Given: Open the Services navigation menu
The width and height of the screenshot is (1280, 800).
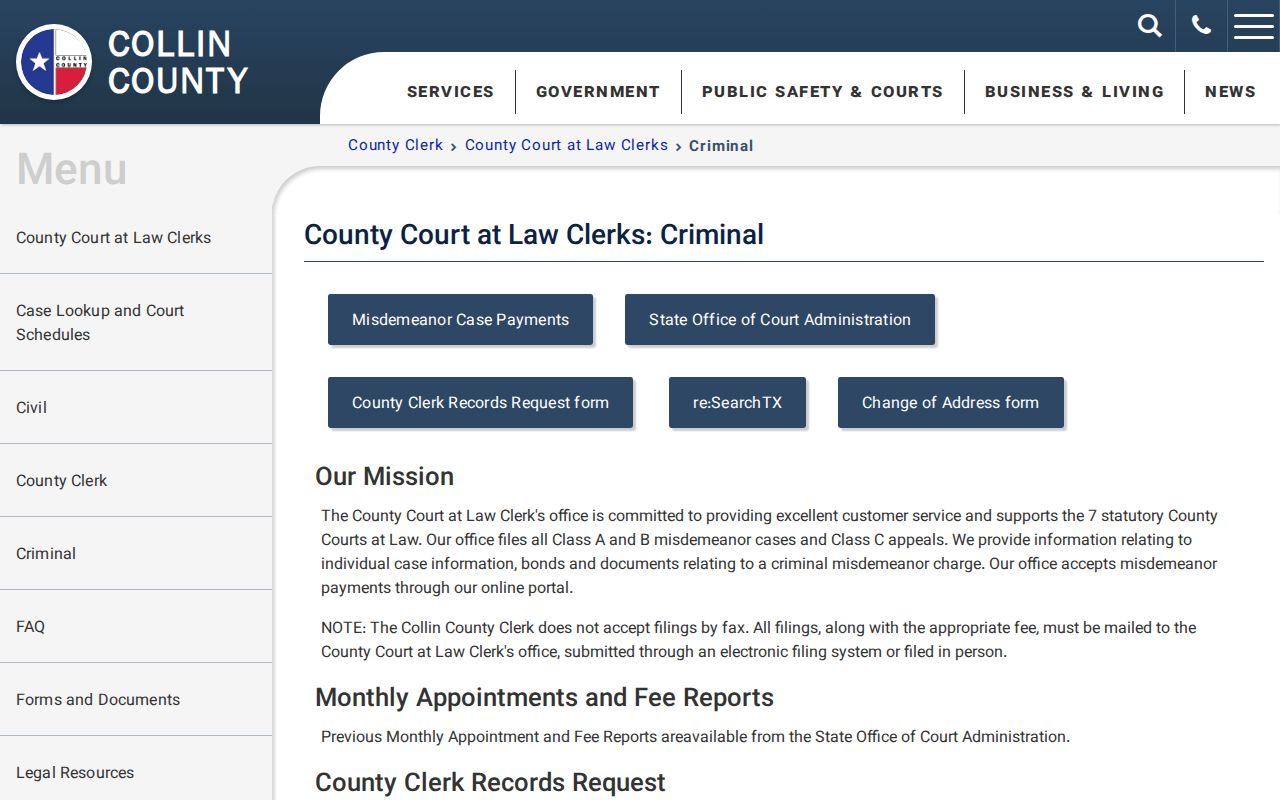Looking at the screenshot, I should point(450,91).
